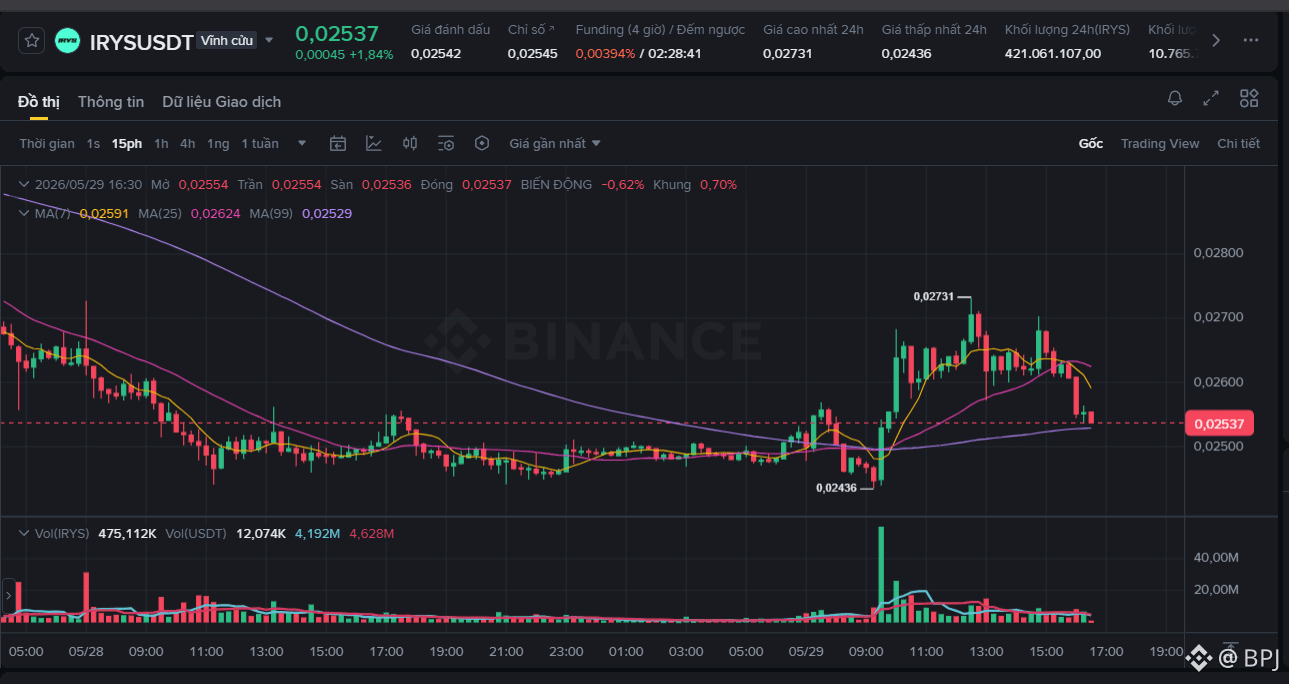
Task: Open the Giá gần nhất price type dropdown
Action: point(555,143)
